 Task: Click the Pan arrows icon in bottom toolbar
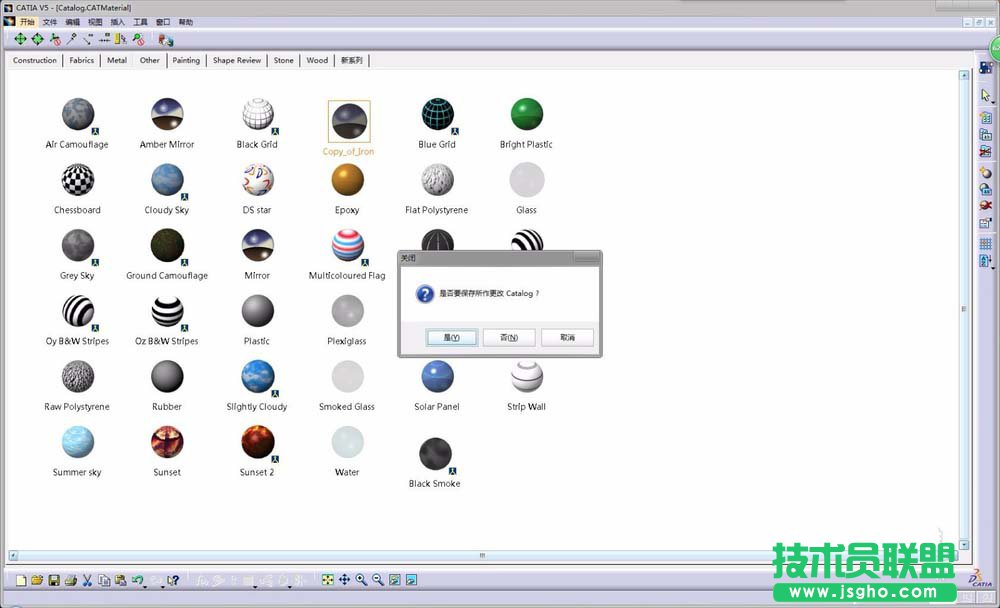tap(344, 580)
